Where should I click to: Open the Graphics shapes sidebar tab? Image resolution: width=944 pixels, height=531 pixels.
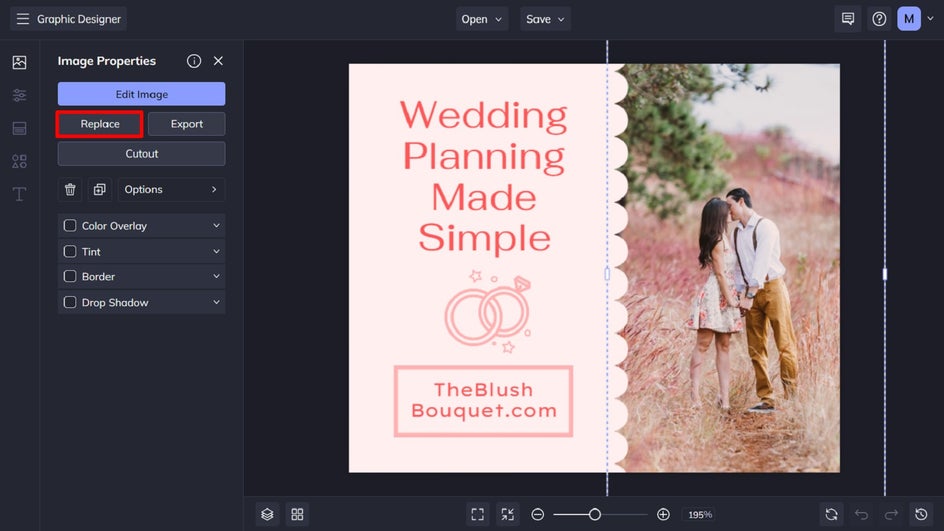pyautogui.click(x=19, y=161)
